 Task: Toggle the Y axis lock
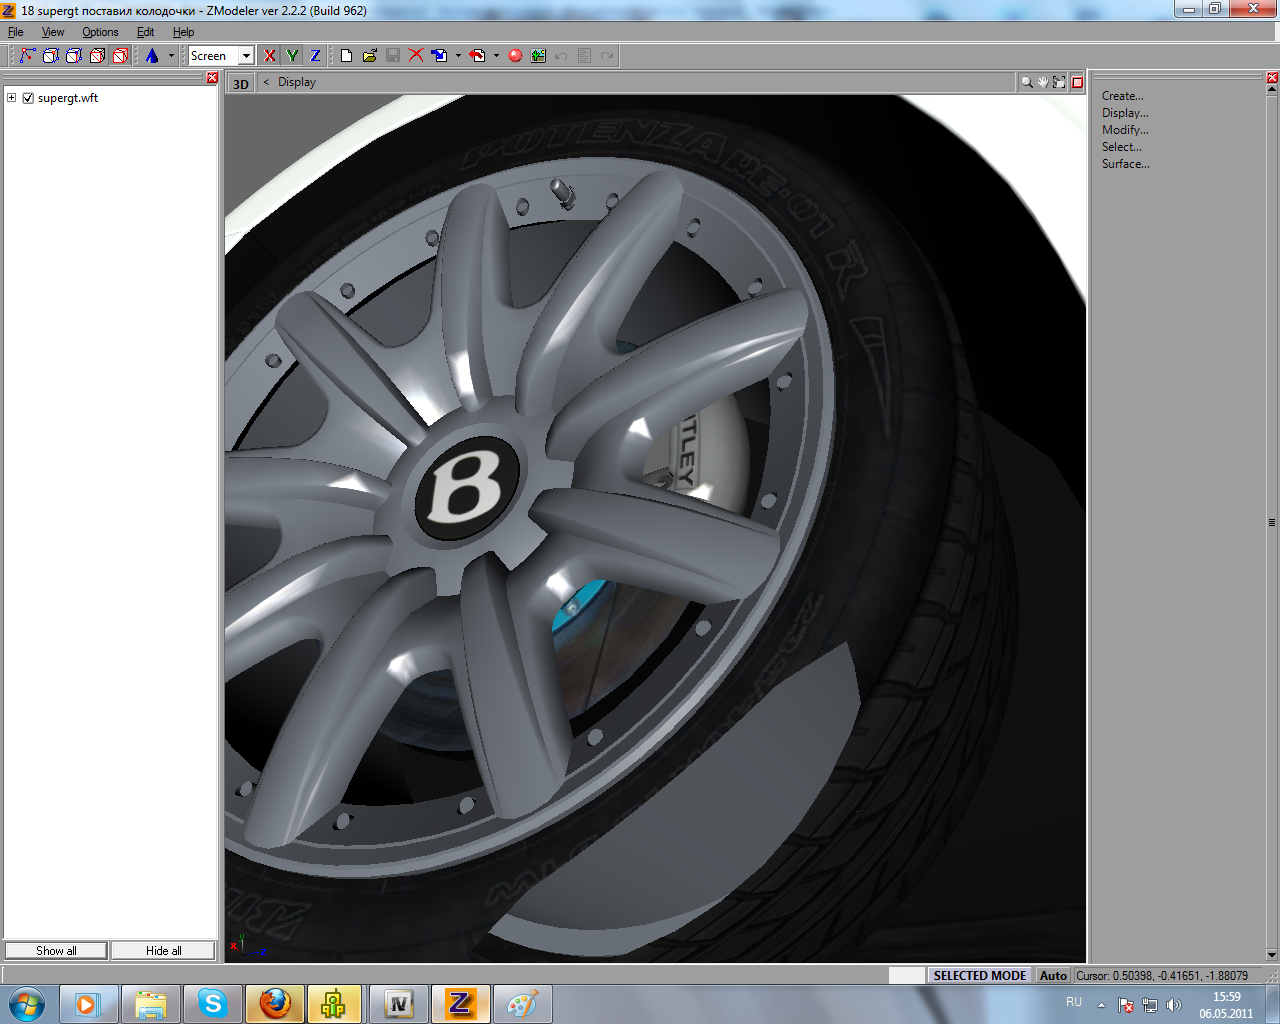pyautogui.click(x=292, y=56)
